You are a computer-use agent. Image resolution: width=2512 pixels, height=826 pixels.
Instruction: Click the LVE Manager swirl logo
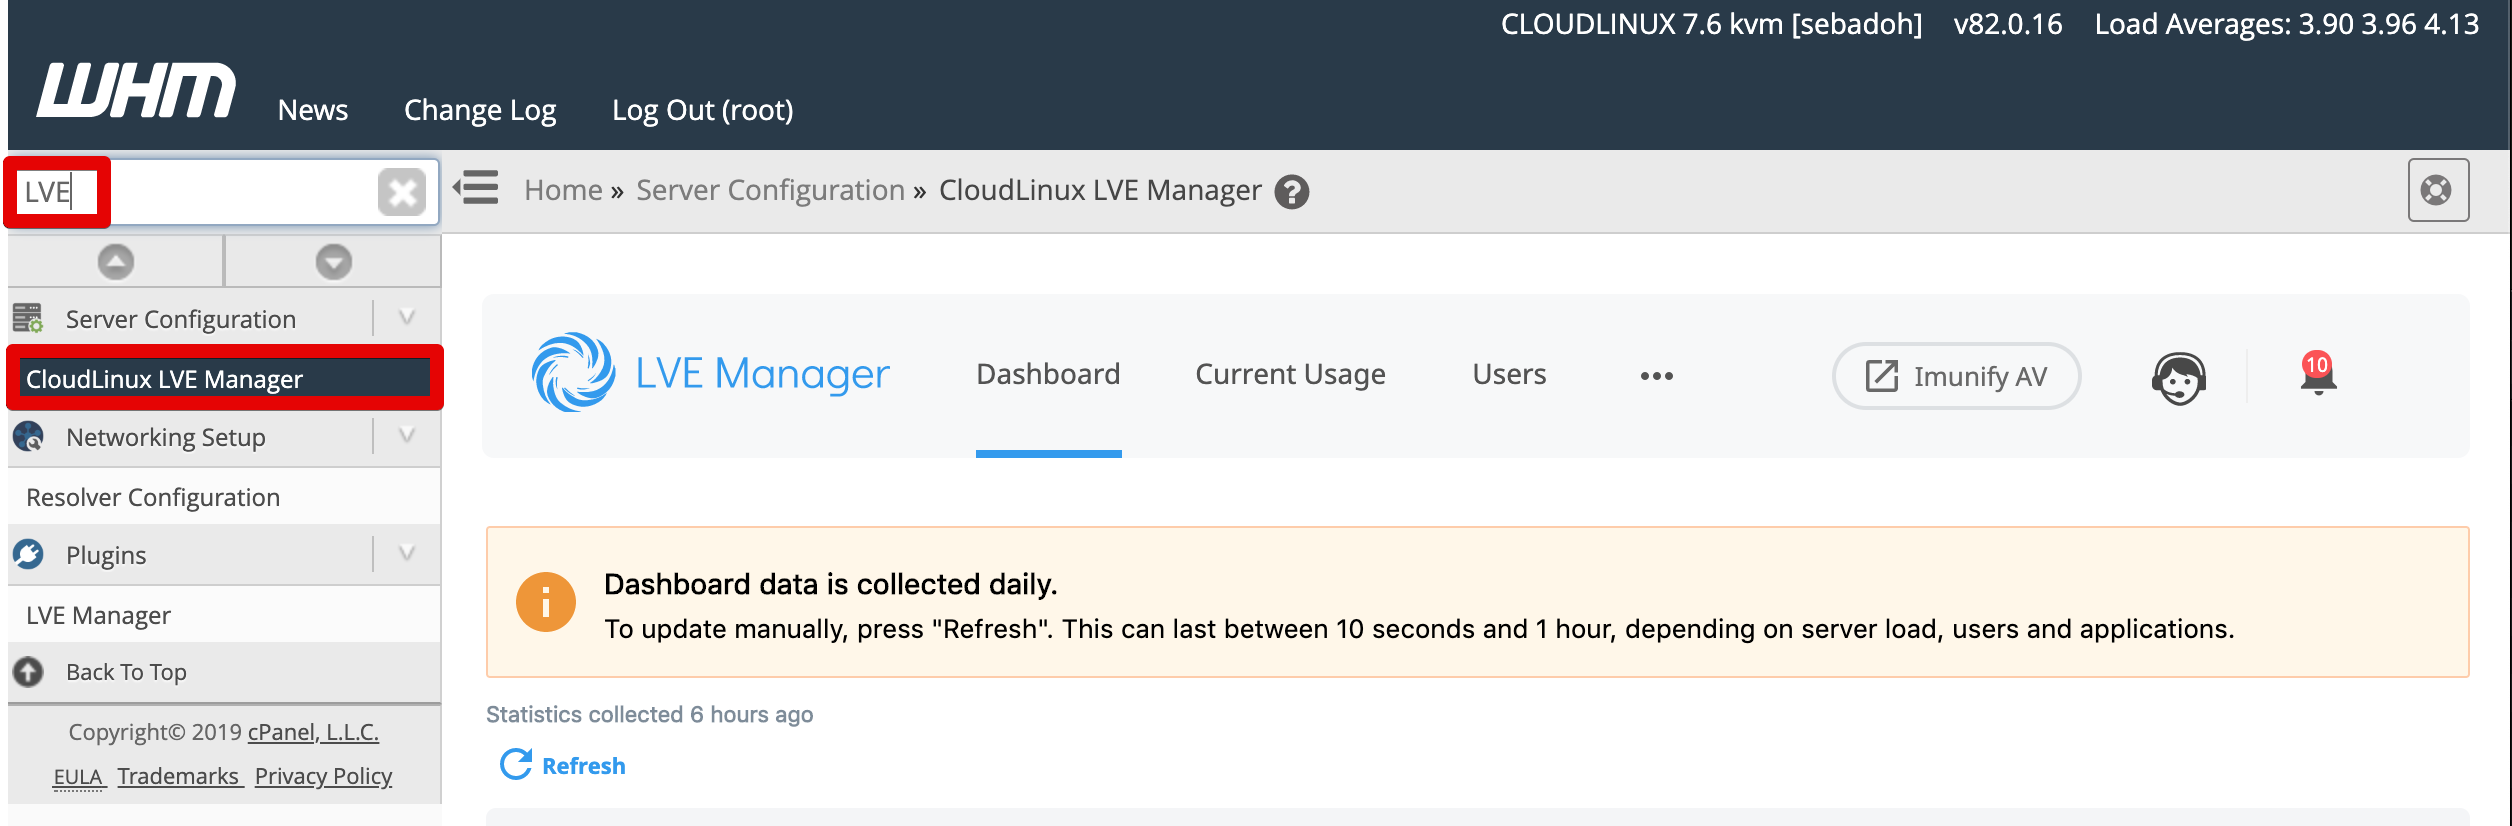(573, 373)
